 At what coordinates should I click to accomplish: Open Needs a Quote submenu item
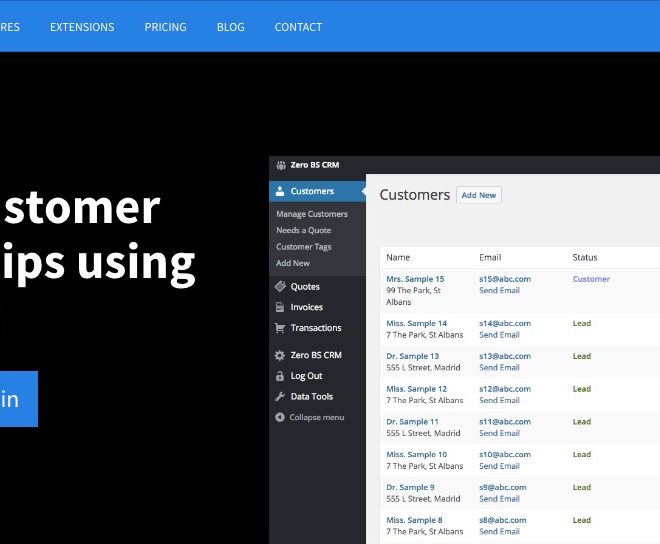[x=303, y=230]
